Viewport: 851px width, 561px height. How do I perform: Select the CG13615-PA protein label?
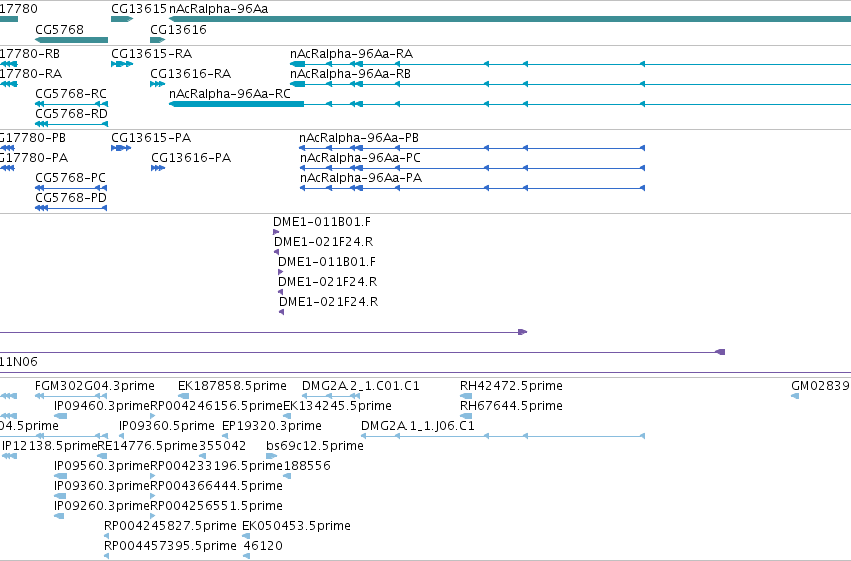pos(151,138)
